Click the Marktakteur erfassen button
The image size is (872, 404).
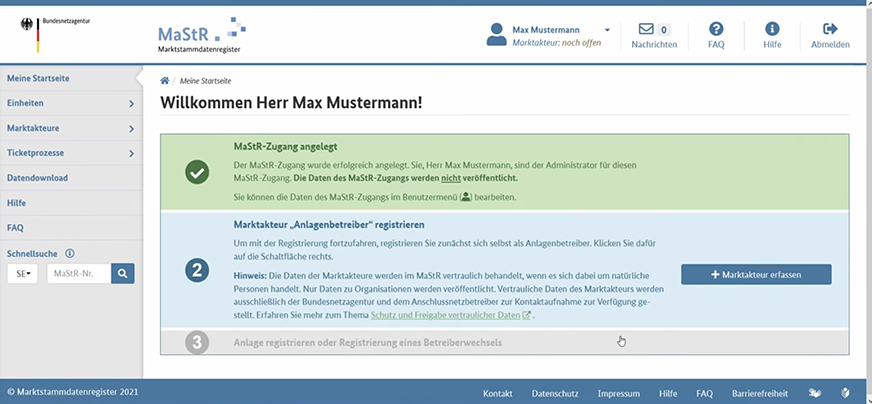tap(756, 274)
